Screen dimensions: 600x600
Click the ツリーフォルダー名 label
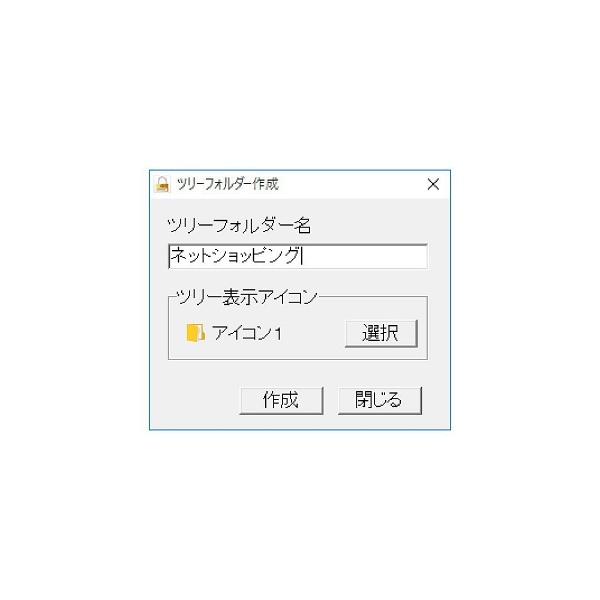pos(239,226)
